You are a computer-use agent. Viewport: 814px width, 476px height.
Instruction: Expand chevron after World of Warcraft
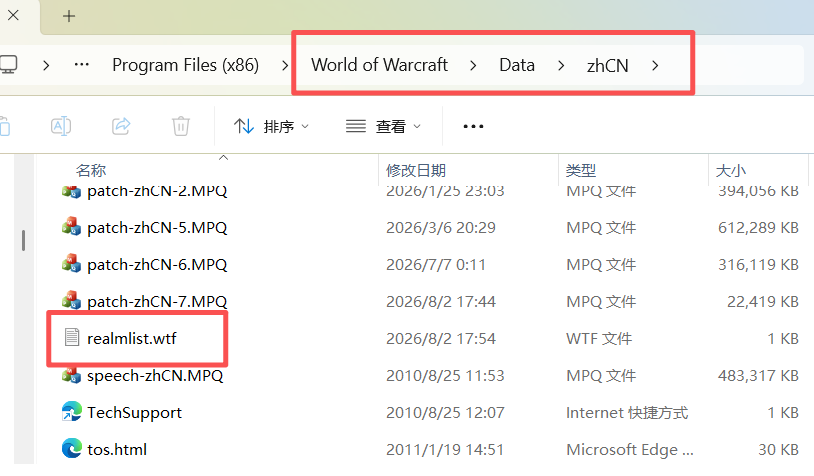pyautogui.click(x=473, y=65)
